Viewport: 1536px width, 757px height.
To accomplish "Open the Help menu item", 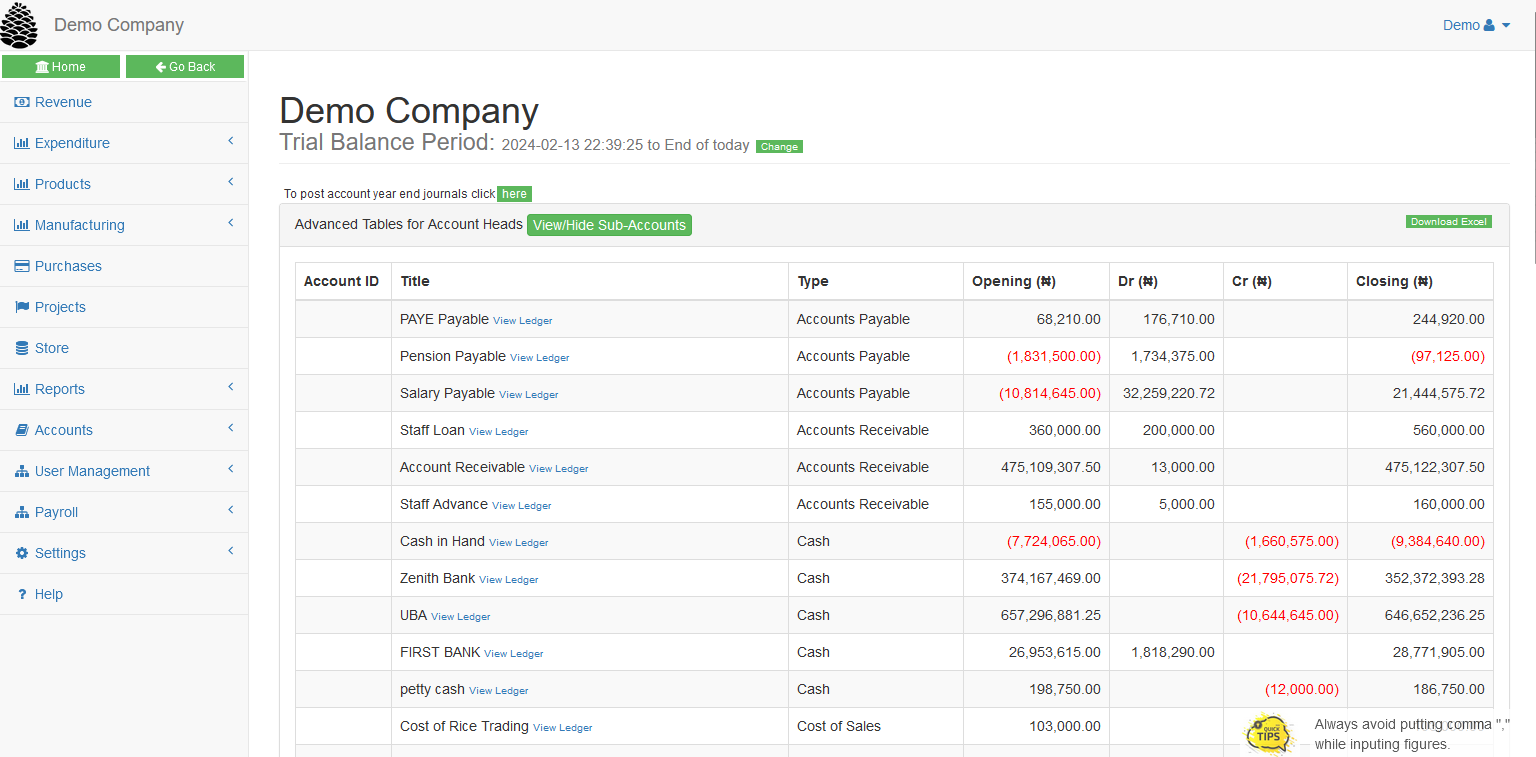I will [x=124, y=594].
